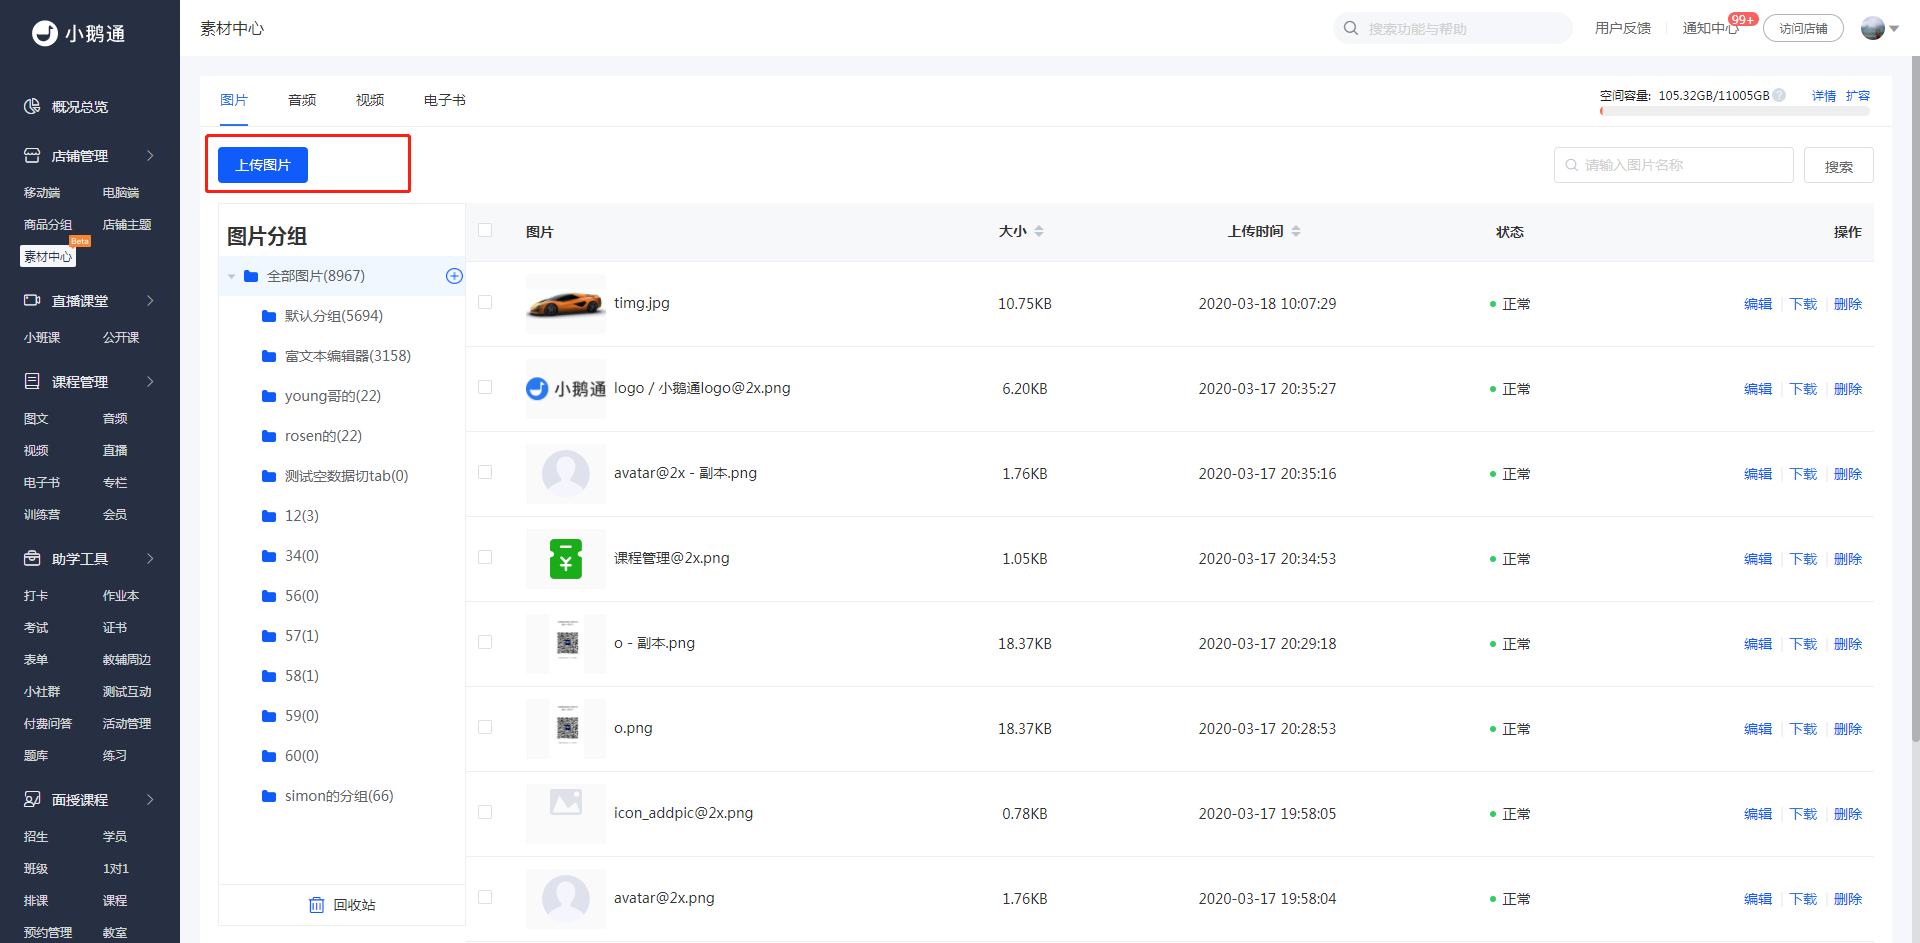Select checkbox for o.png row
Viewport: 1920px width, 943px height.
(x=485, y=727)
